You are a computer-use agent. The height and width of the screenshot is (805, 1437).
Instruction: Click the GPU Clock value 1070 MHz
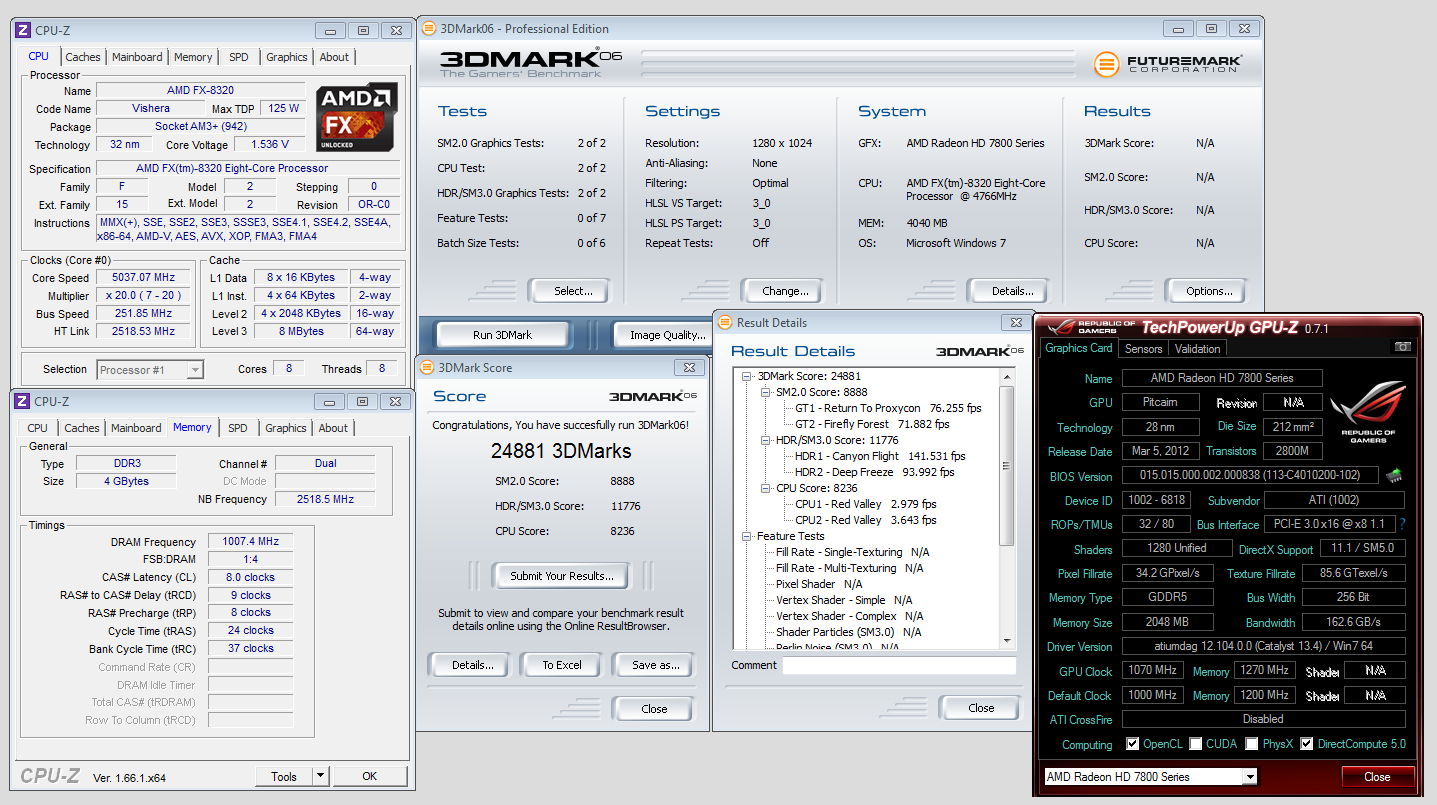[1153, 670]
